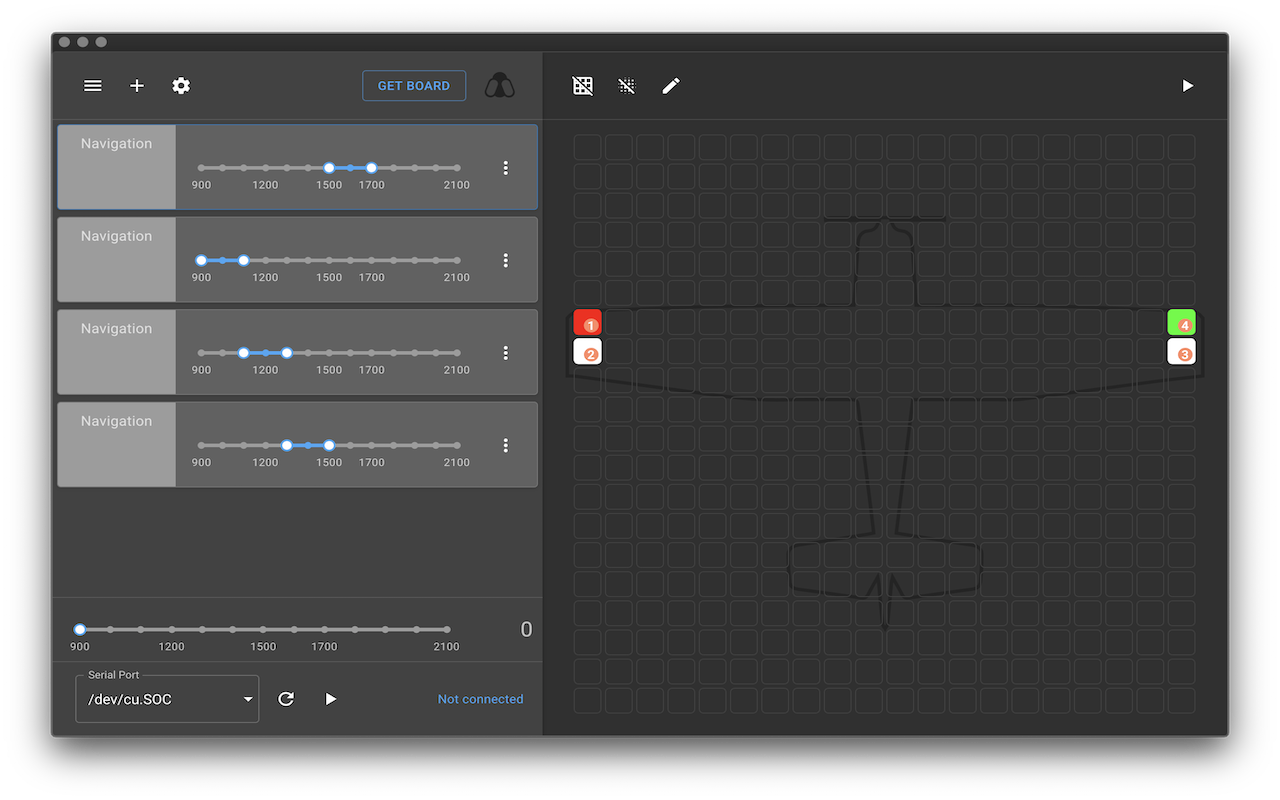Select the full grid icon in toolbar
Screen dimensions: 1280x800
[x=583, y=86]
